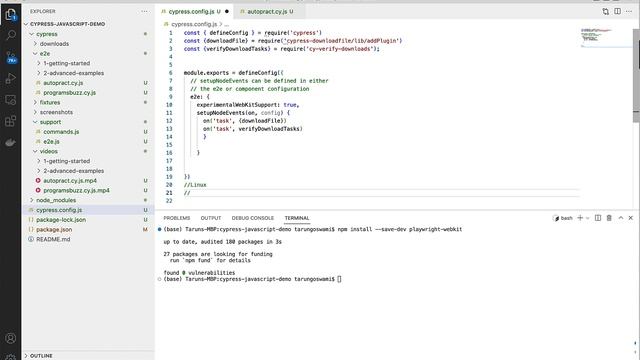
Task: Open terminal launch profile dropdown arrow
Action: click(x=588, y=218)
